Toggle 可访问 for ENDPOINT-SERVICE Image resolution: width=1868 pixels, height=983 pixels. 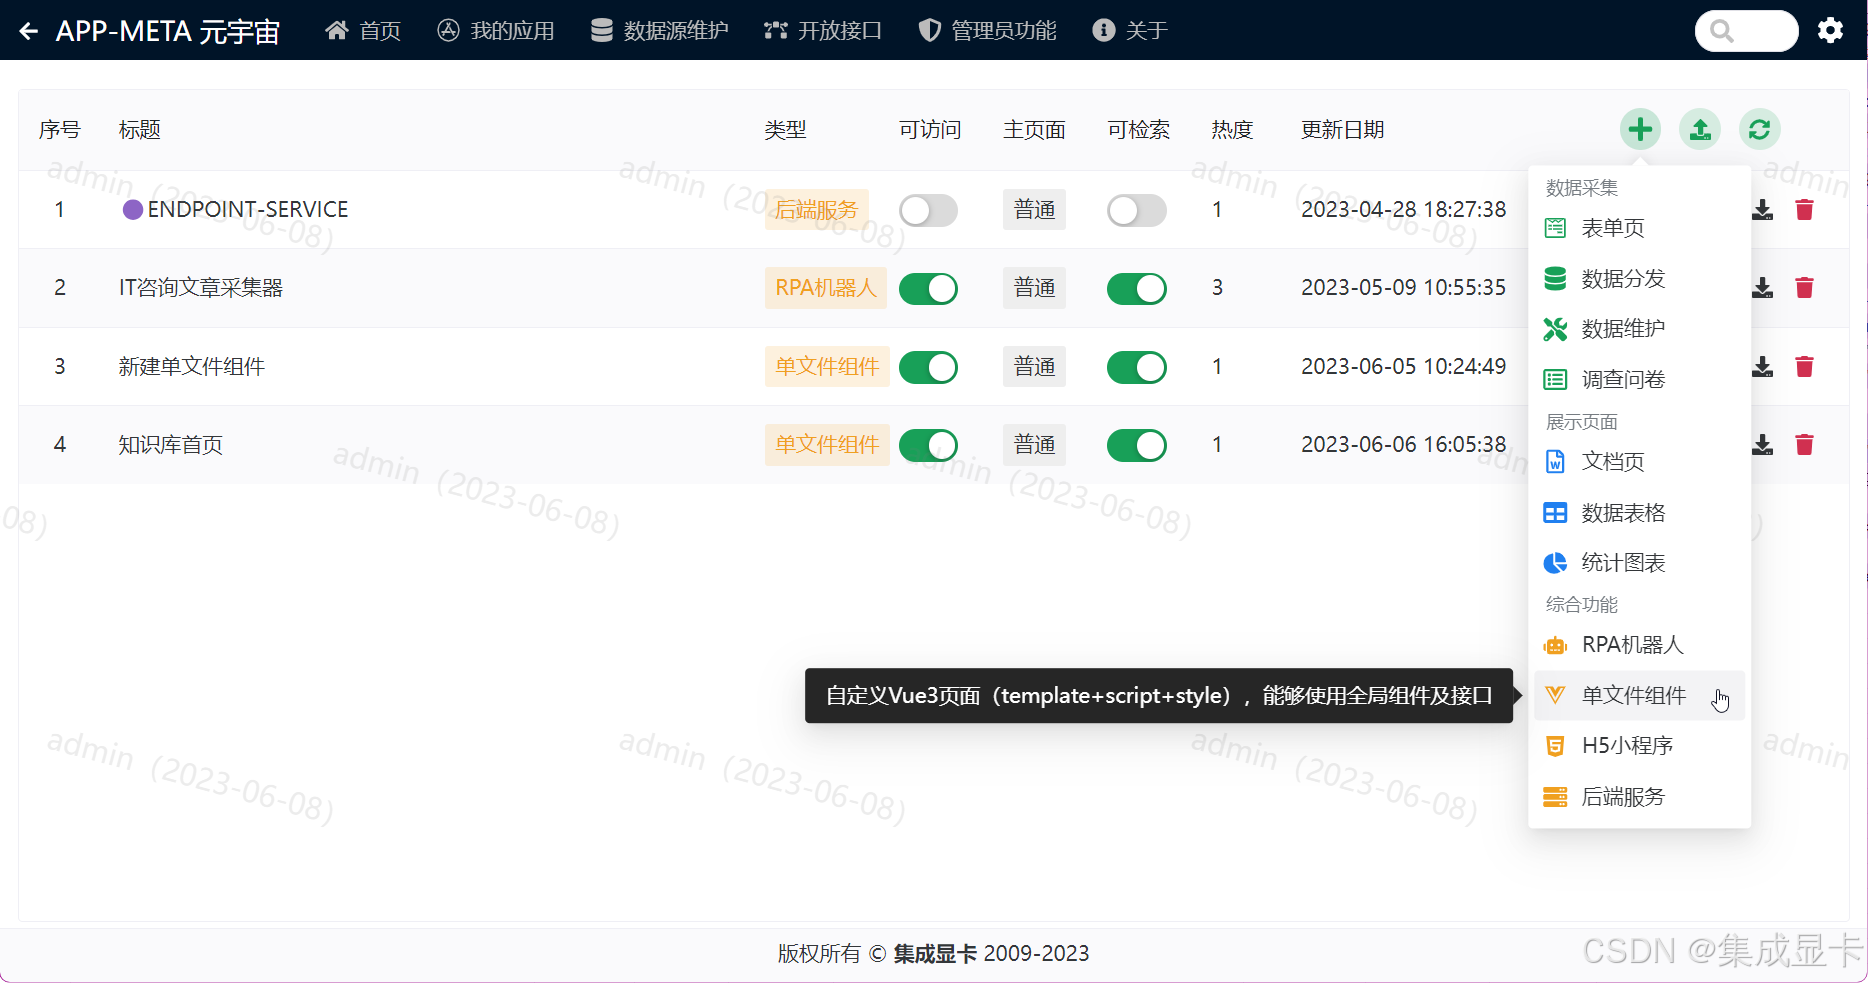click(928, 210)
